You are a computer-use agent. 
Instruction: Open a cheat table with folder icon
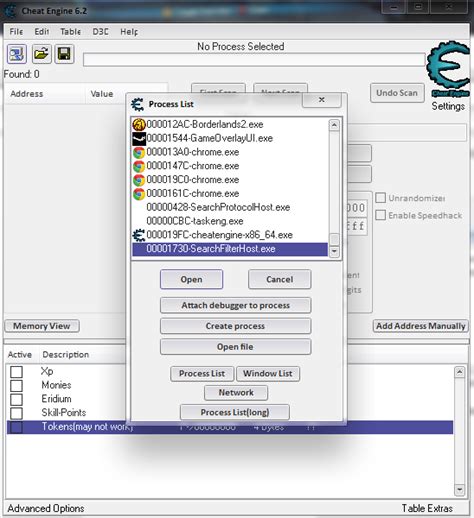42,54
